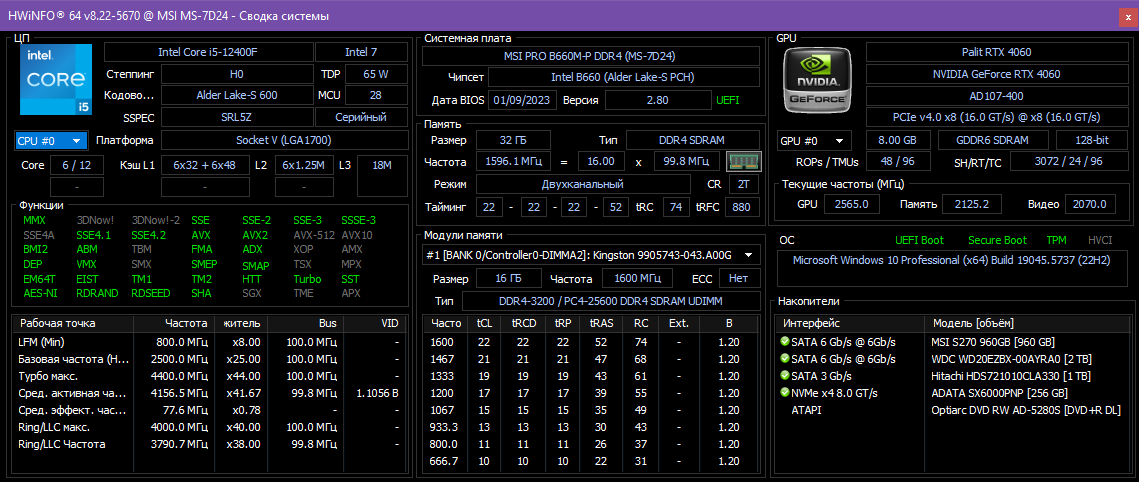Click the Intel Core i5 logo
1139x482 pixels.
(56, 79)
